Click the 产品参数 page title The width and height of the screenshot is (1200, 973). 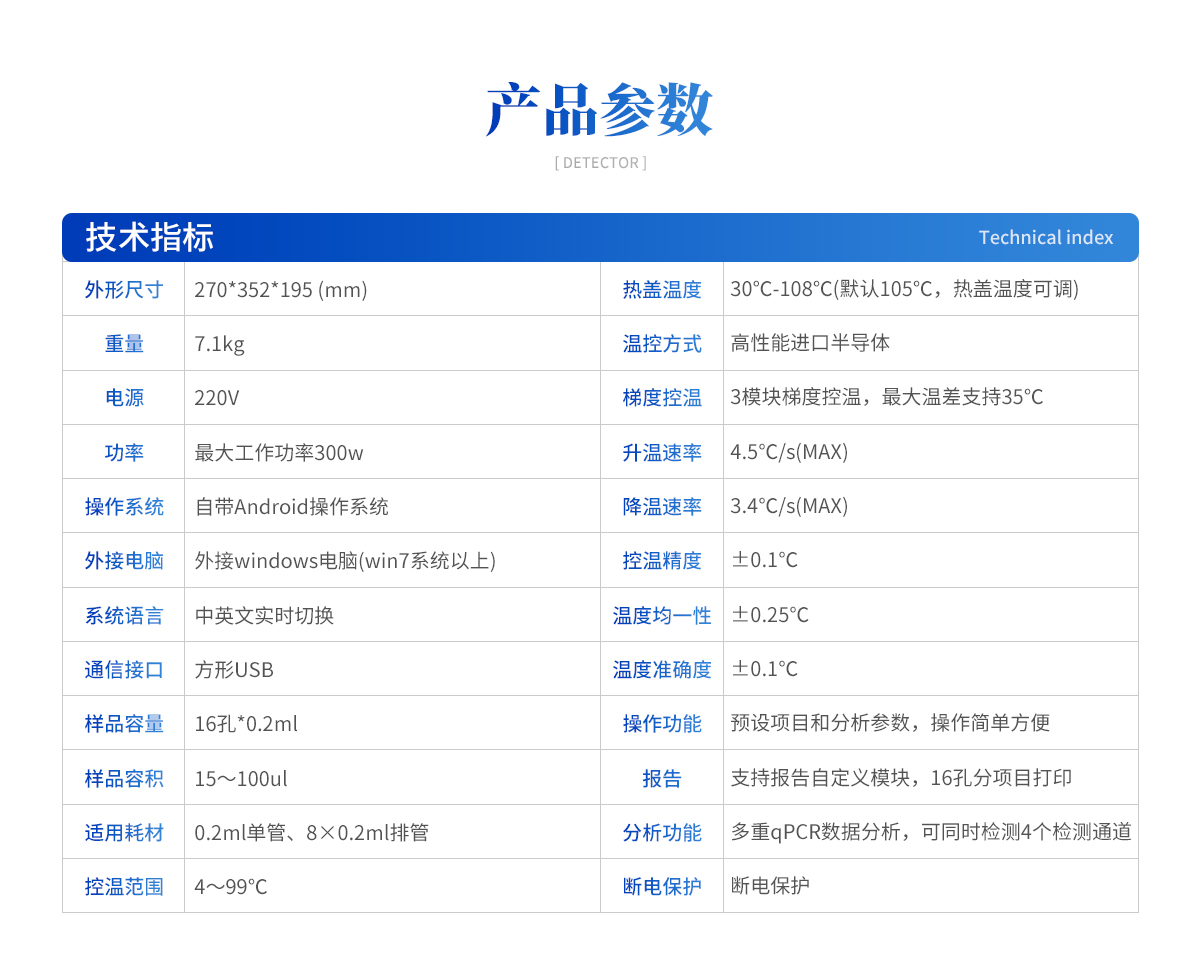(x=599, y=109)
